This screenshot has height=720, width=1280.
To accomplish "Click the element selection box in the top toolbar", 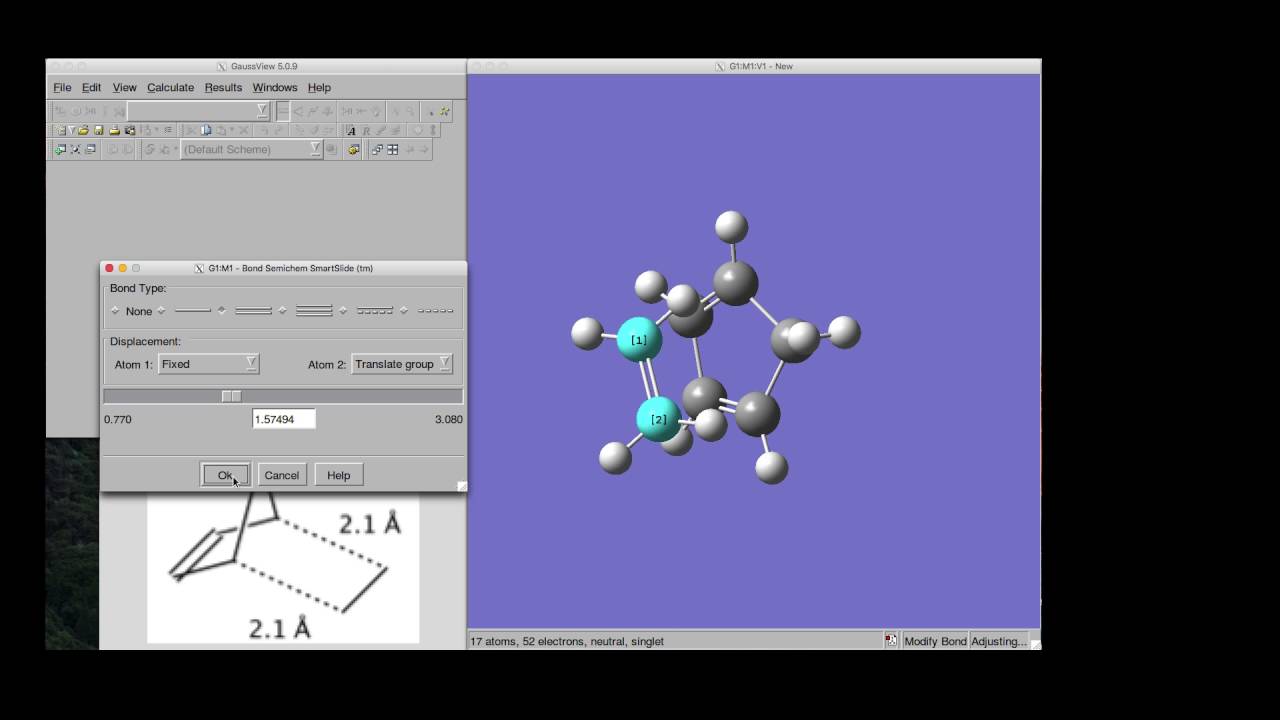I will pyautogui.click(x=283, y=111).
